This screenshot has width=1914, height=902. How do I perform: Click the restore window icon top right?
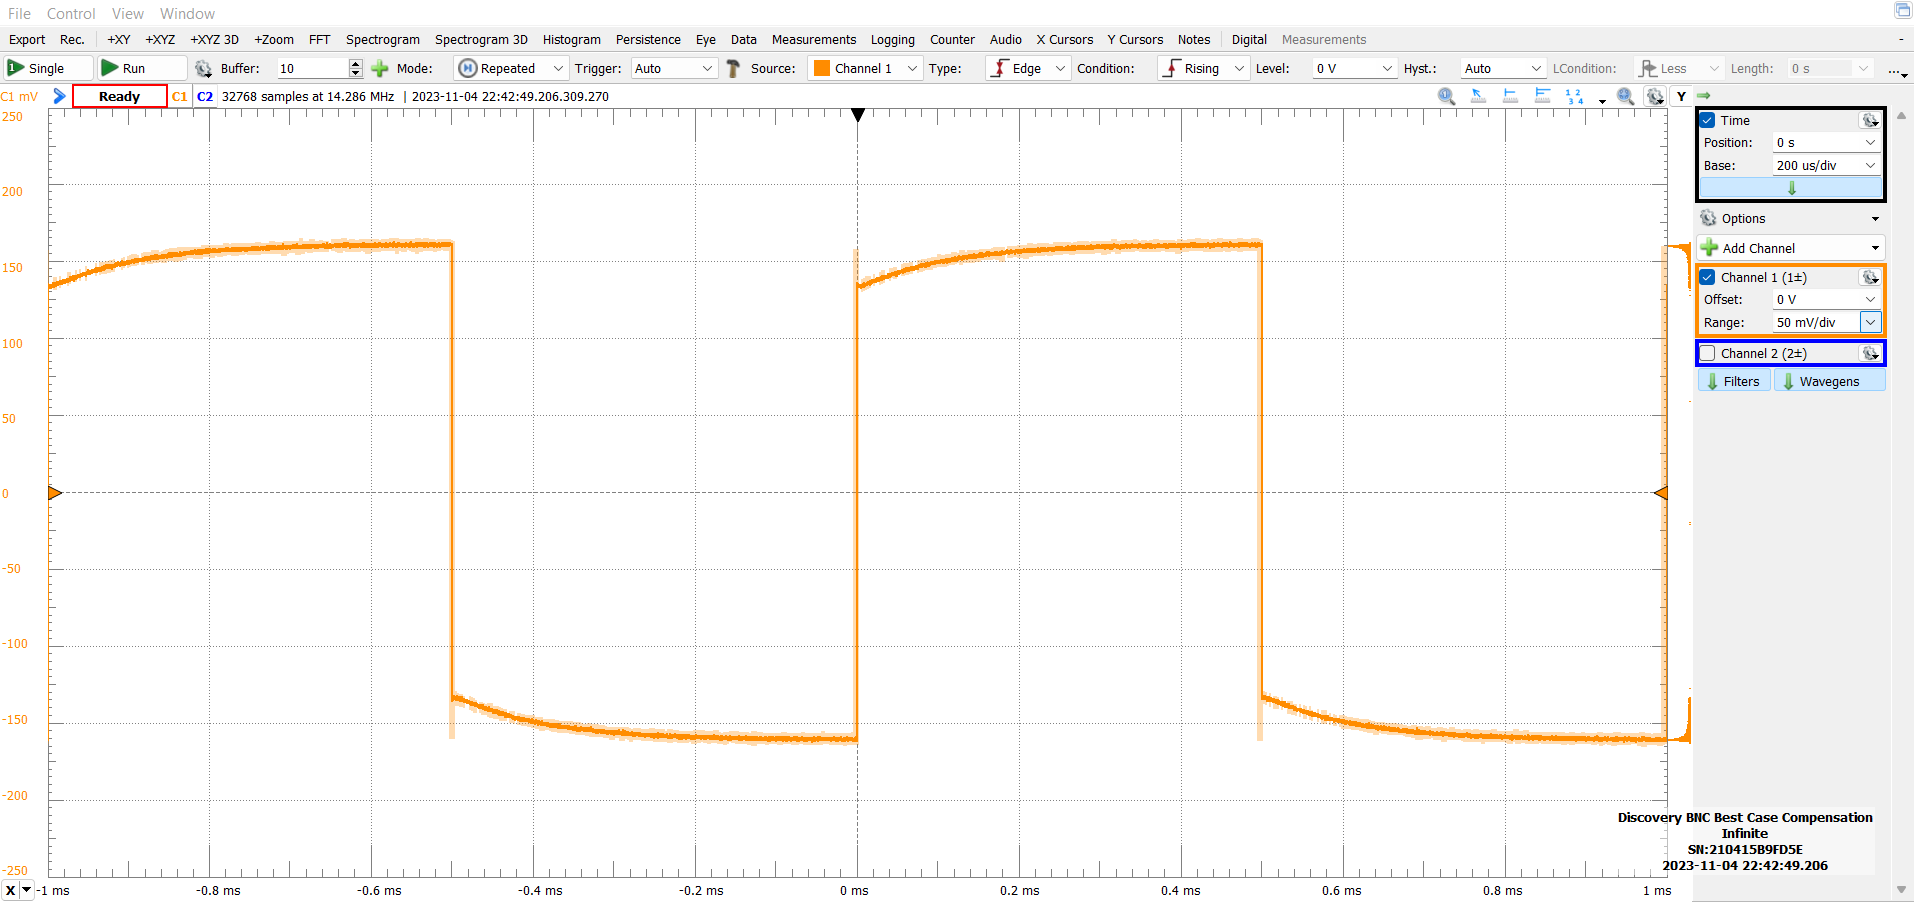pyautogui.click(x=1902, y=10)
